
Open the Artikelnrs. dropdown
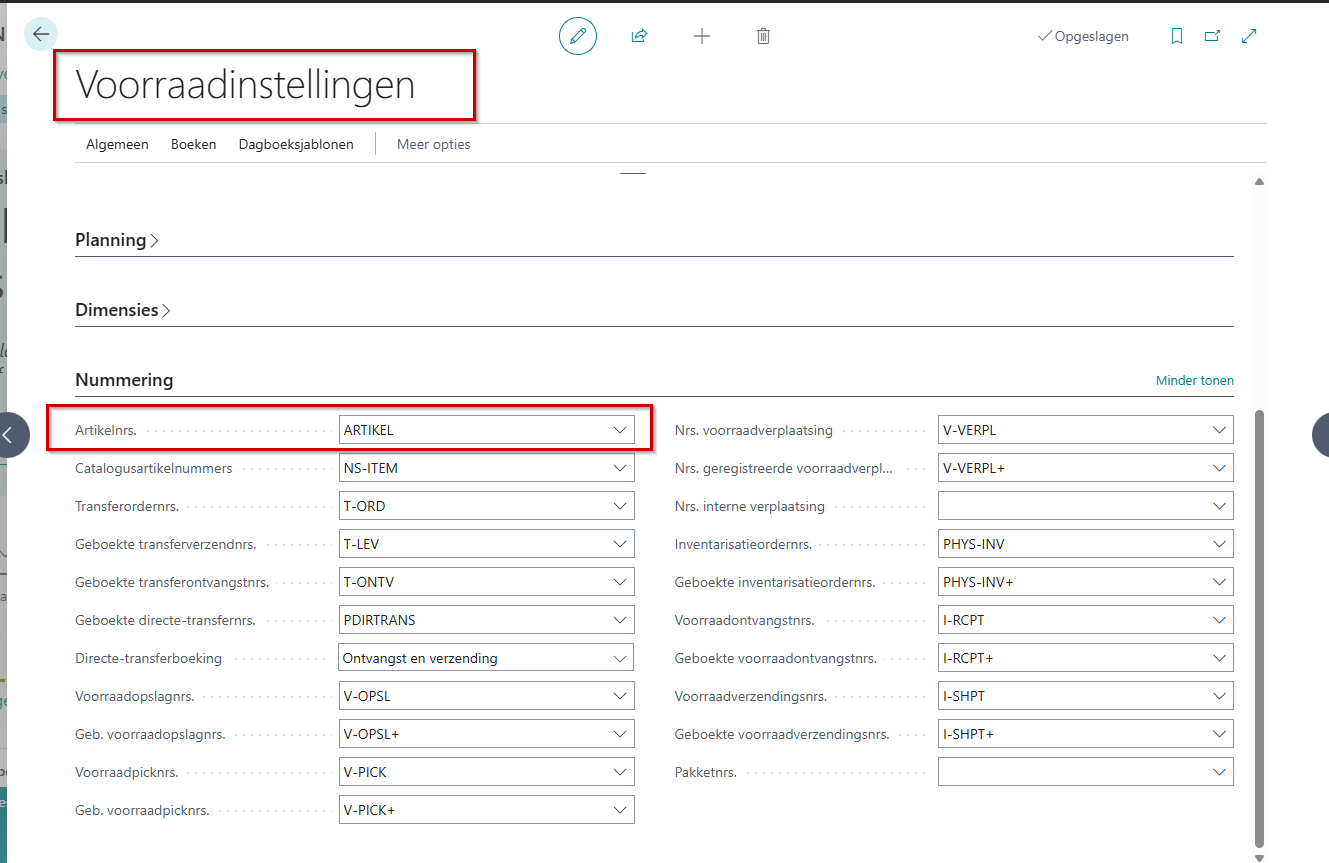point(619,430)
